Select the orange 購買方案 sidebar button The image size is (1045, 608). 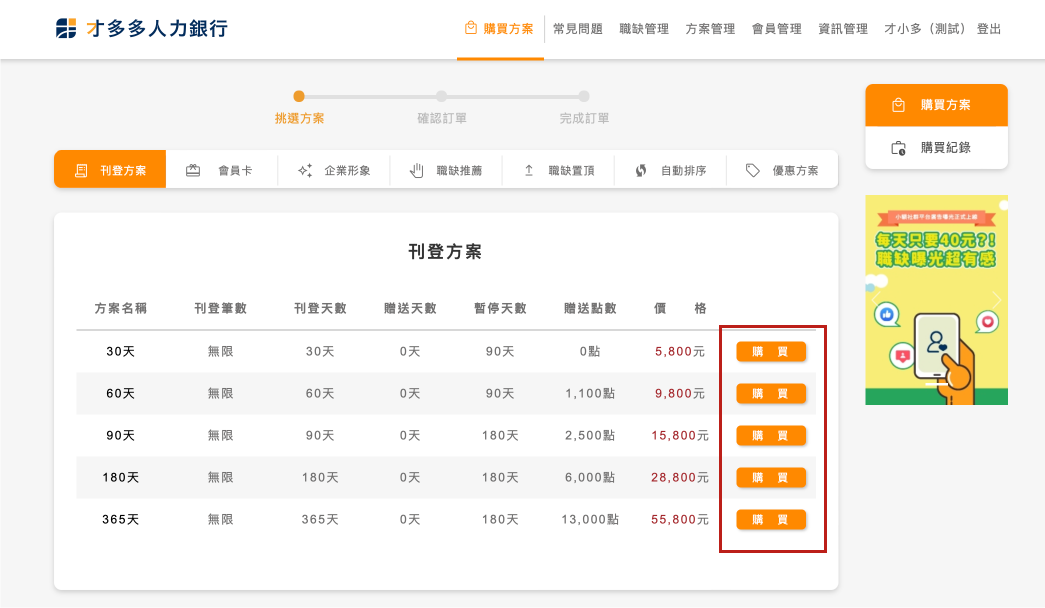click(936, 105)
